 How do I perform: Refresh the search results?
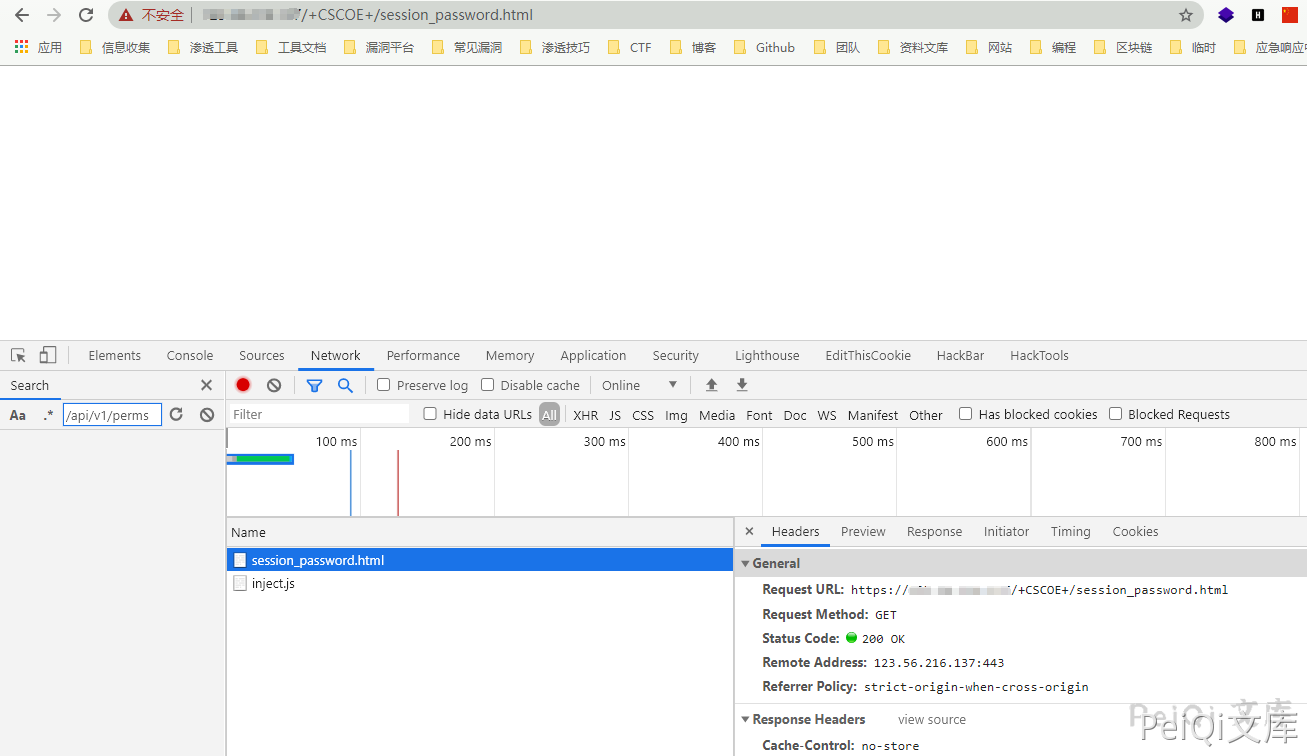click(x=176, y=414)
